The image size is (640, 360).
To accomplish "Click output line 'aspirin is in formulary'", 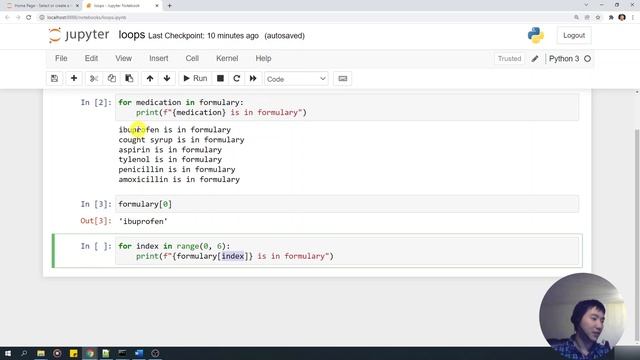I will (x=170, y=150).
